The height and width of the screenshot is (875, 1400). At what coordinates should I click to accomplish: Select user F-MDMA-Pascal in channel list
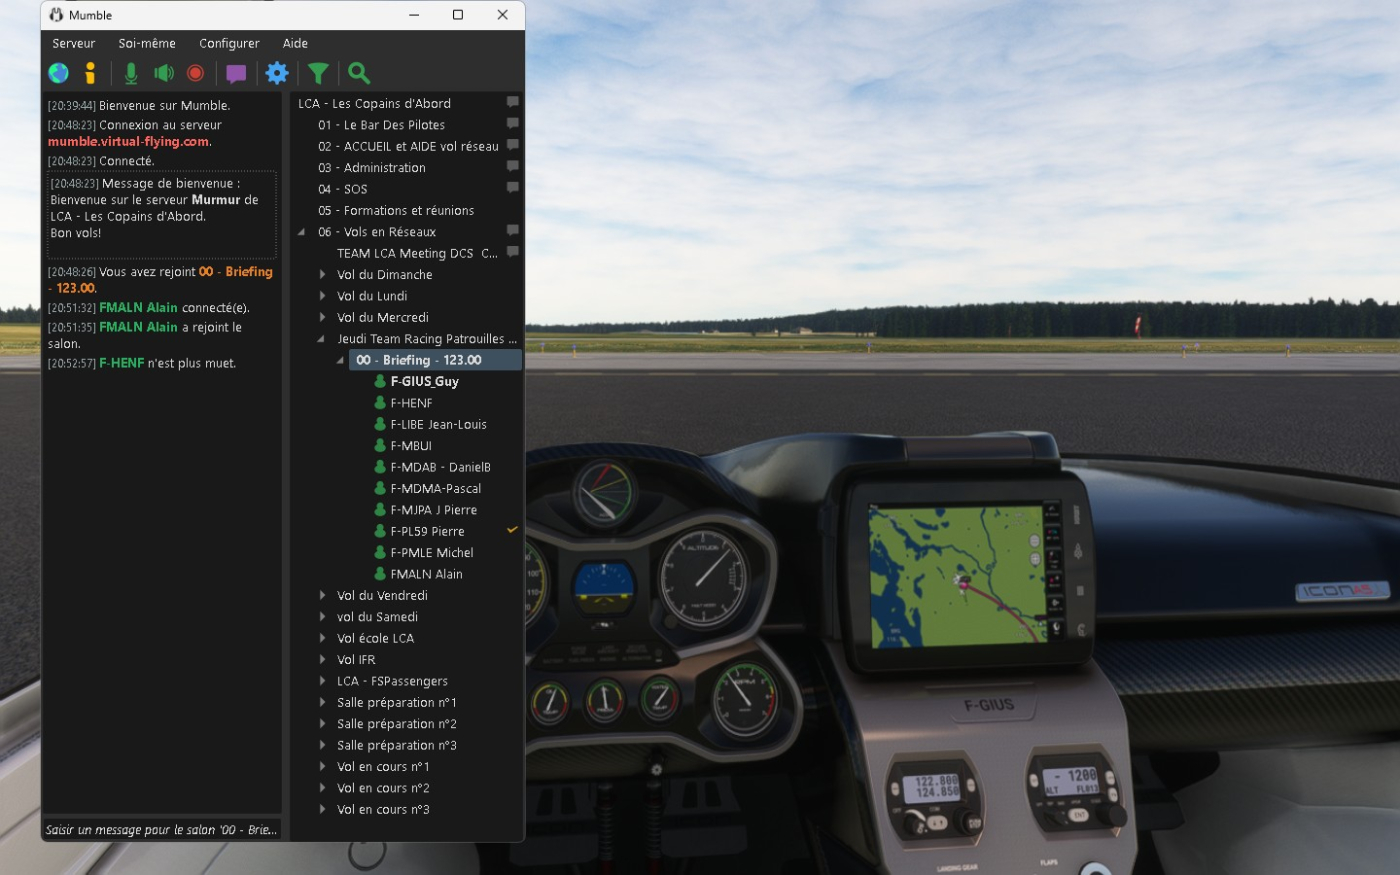click(x=435, y=488)
